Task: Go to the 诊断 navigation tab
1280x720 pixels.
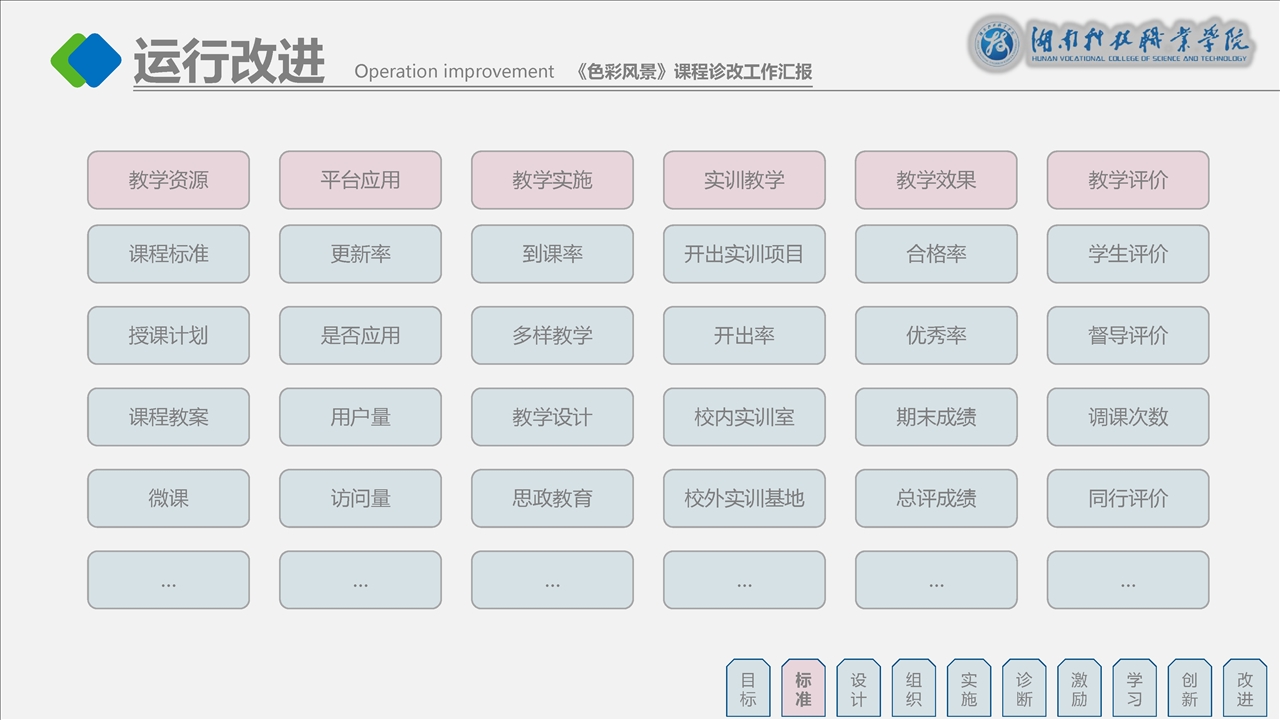Action: tap(1024, 689)
